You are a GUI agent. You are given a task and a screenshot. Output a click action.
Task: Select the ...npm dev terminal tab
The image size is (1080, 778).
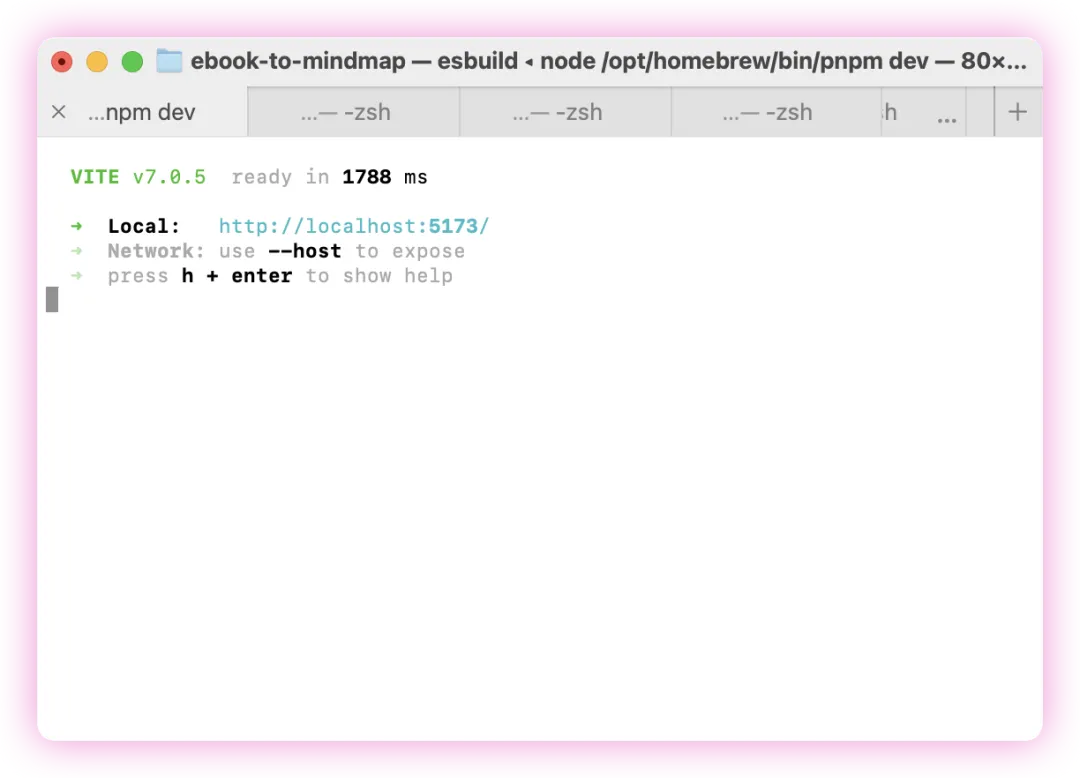click(x=142, y=112)
